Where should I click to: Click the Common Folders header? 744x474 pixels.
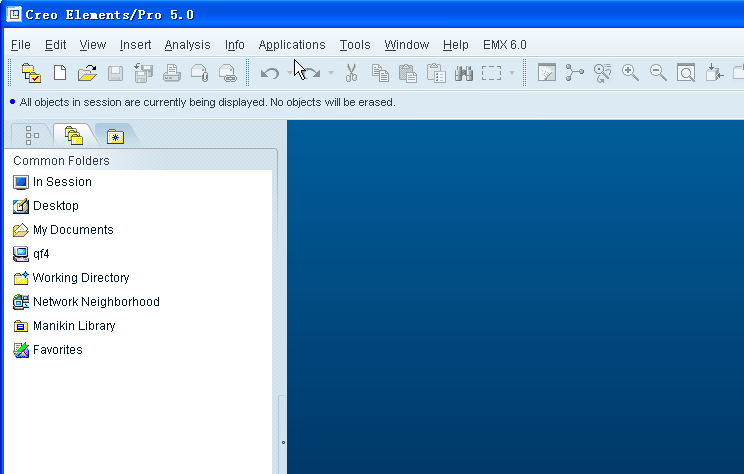coord(61,161)
